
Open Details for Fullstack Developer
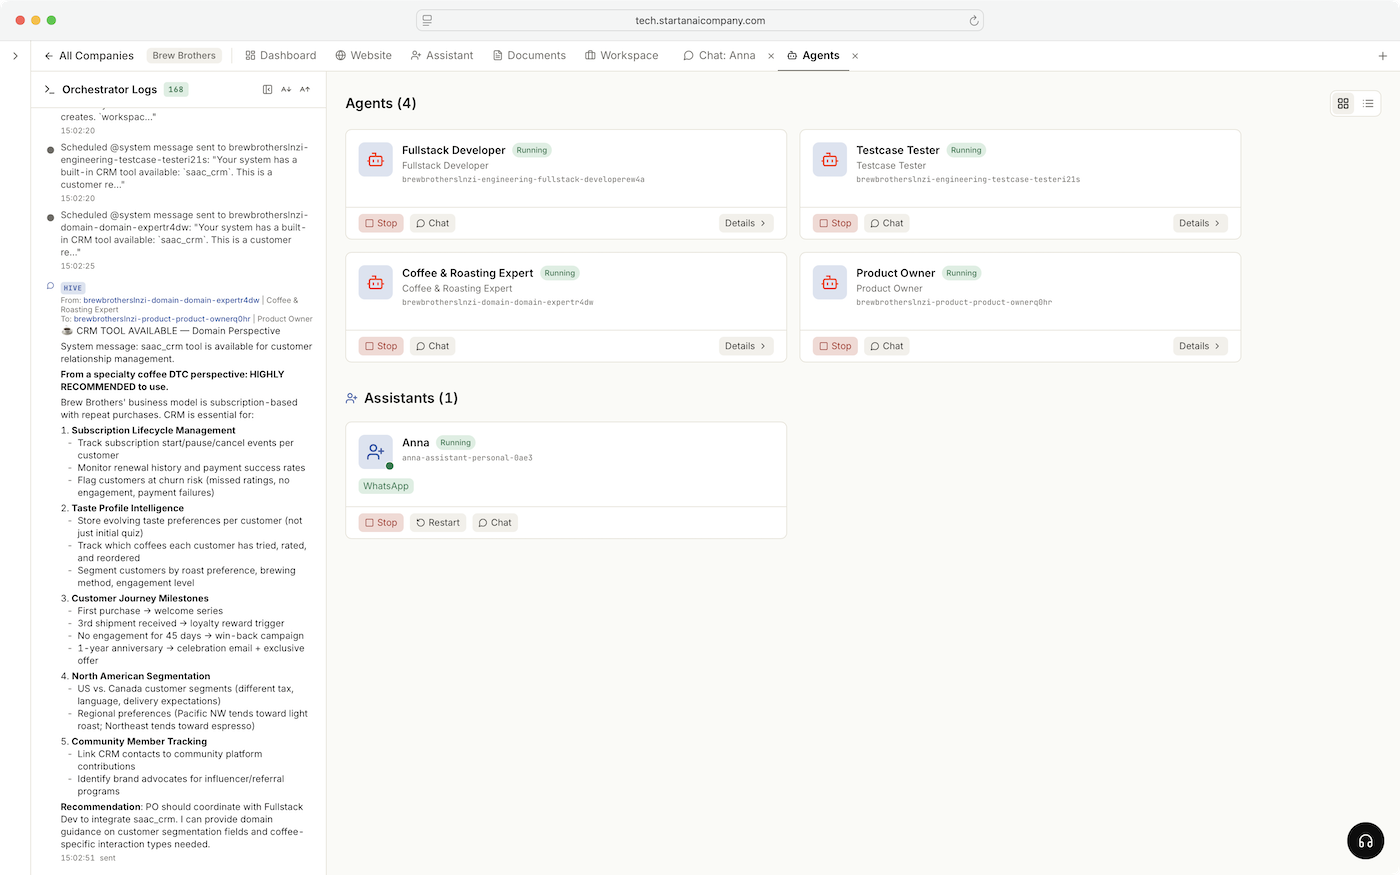click(746, 223)
